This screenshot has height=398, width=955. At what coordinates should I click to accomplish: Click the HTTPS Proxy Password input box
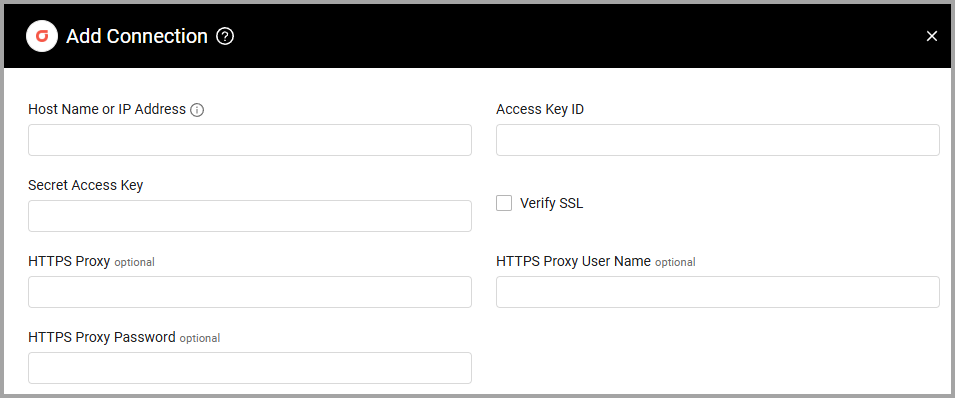click(x=250, y=368)
